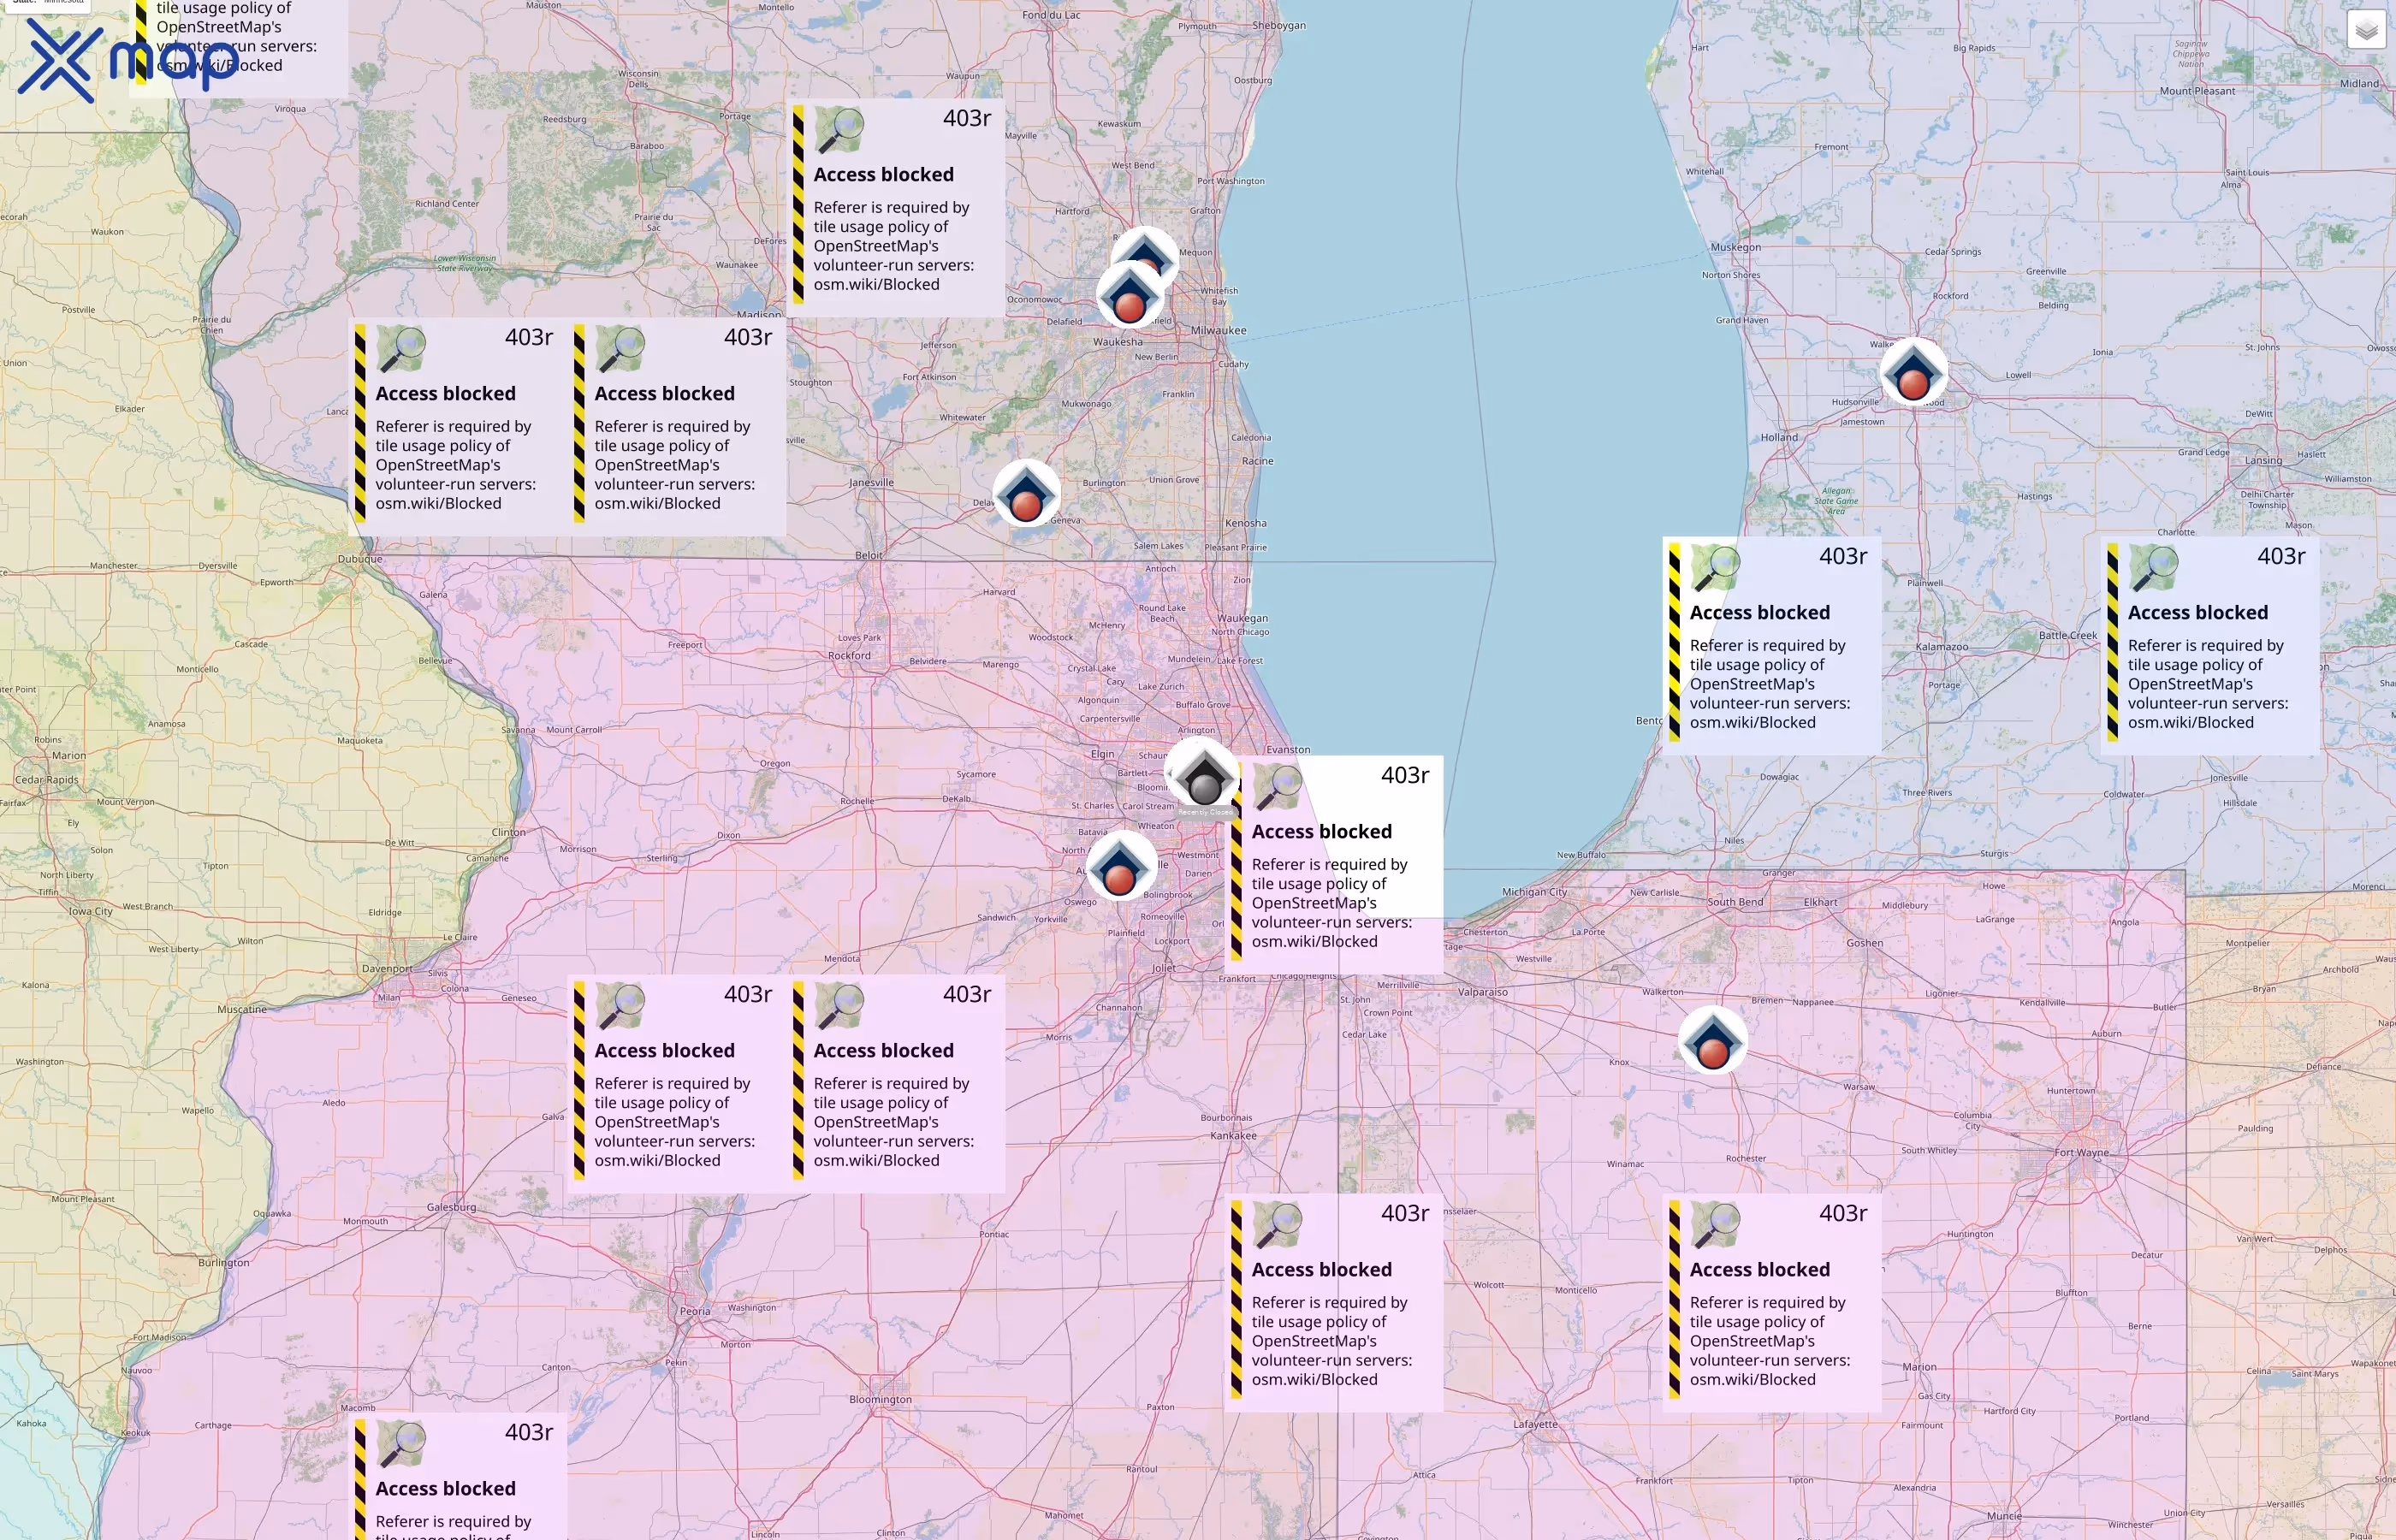2396x1540 pixels.
Task: Click the Michigan City label
Action: (x=1534, y=892)
